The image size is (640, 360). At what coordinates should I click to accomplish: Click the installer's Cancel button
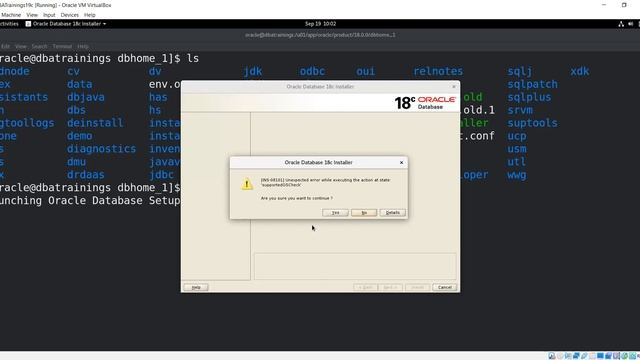click(444, 287)
